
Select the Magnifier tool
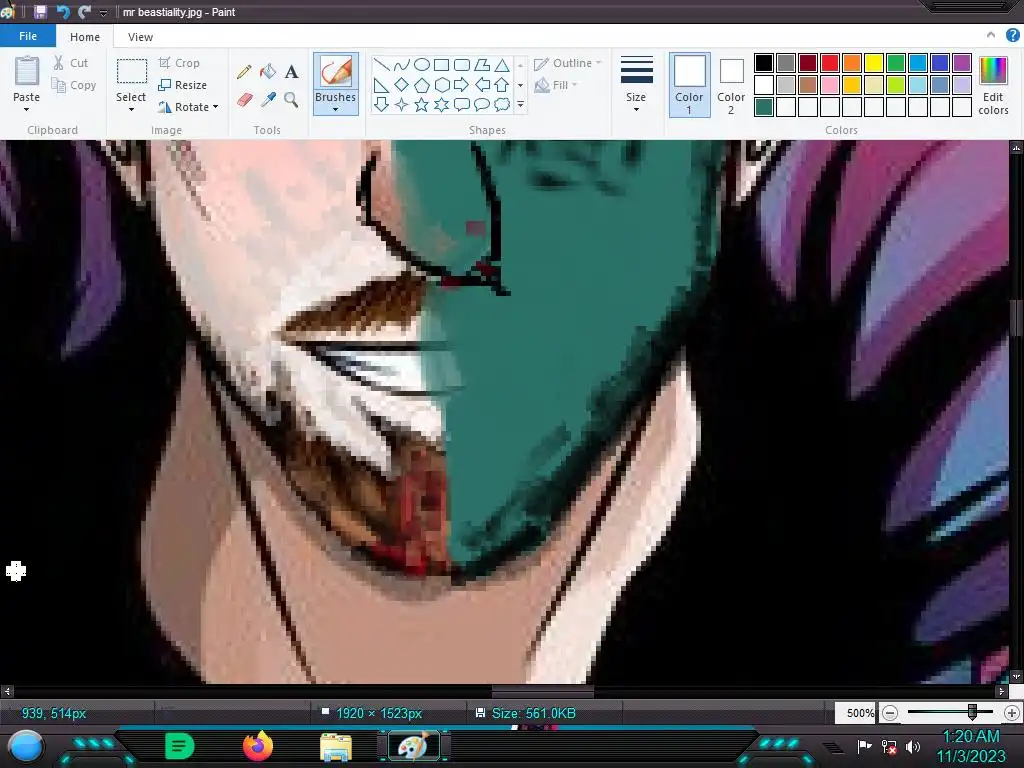tap(291, 99)
